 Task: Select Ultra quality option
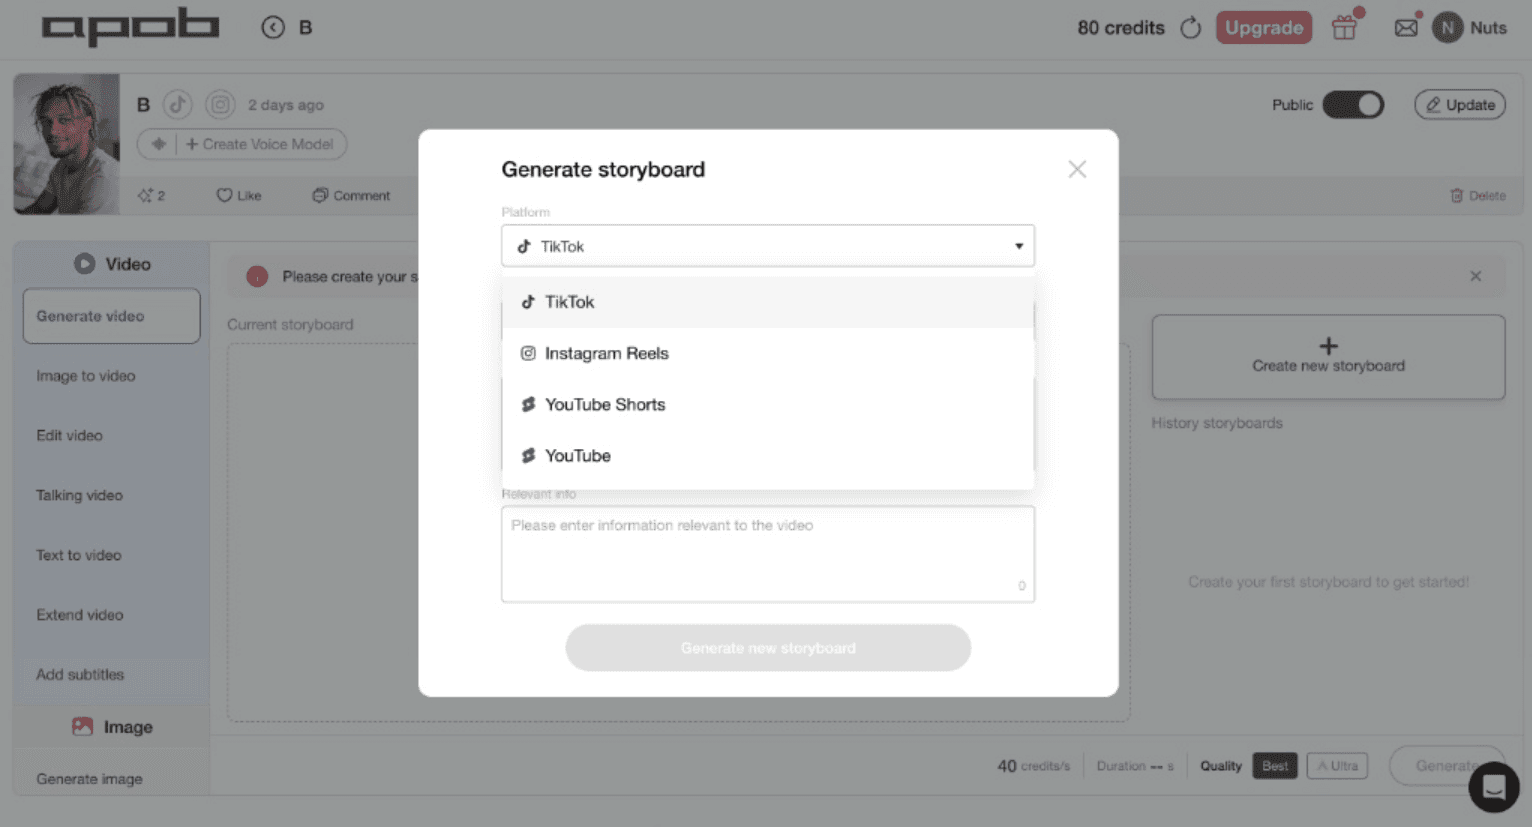[x=1337, y=766]
